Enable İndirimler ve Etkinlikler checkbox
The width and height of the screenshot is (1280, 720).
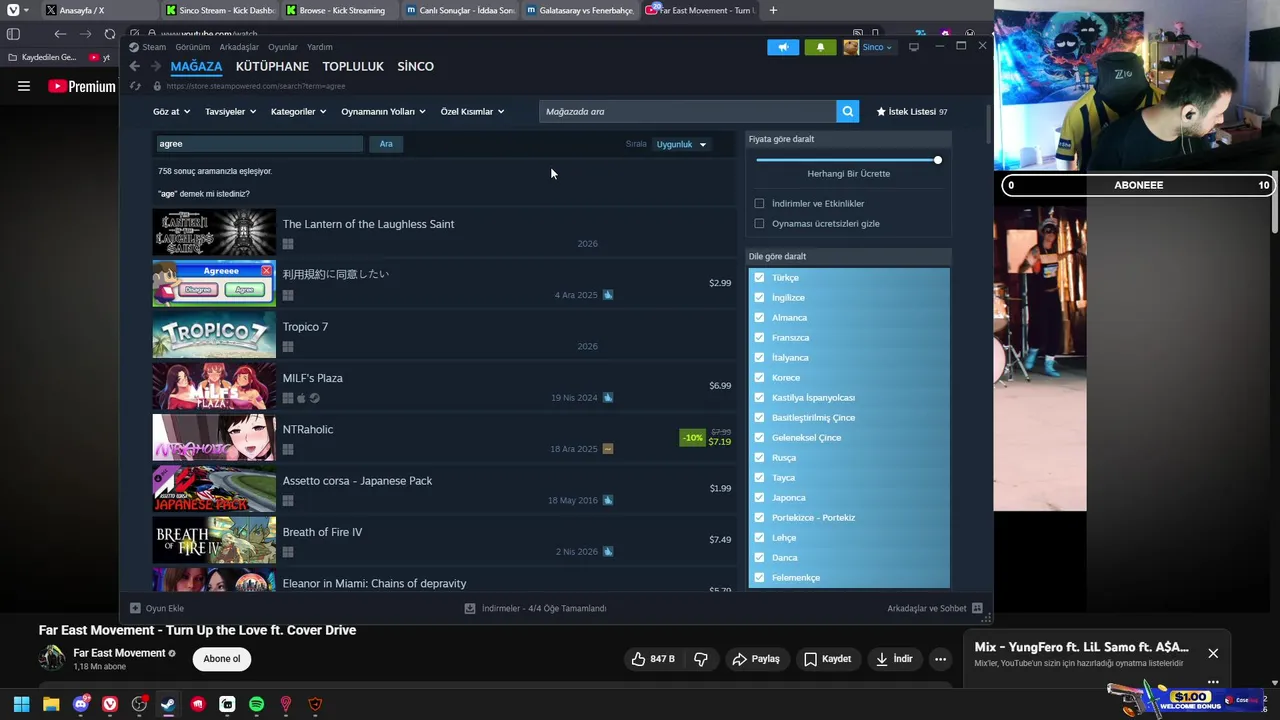click(x=759, y=203)
